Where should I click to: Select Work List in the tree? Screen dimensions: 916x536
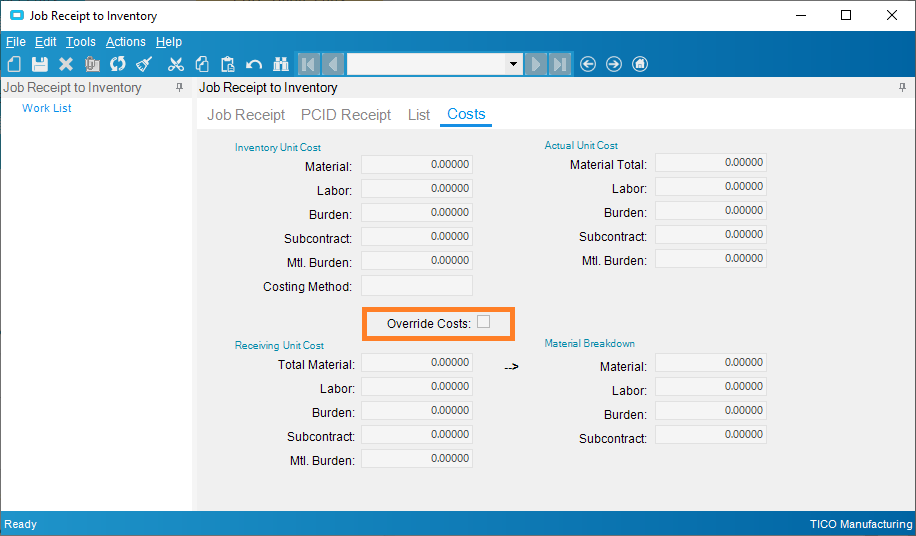47,108
